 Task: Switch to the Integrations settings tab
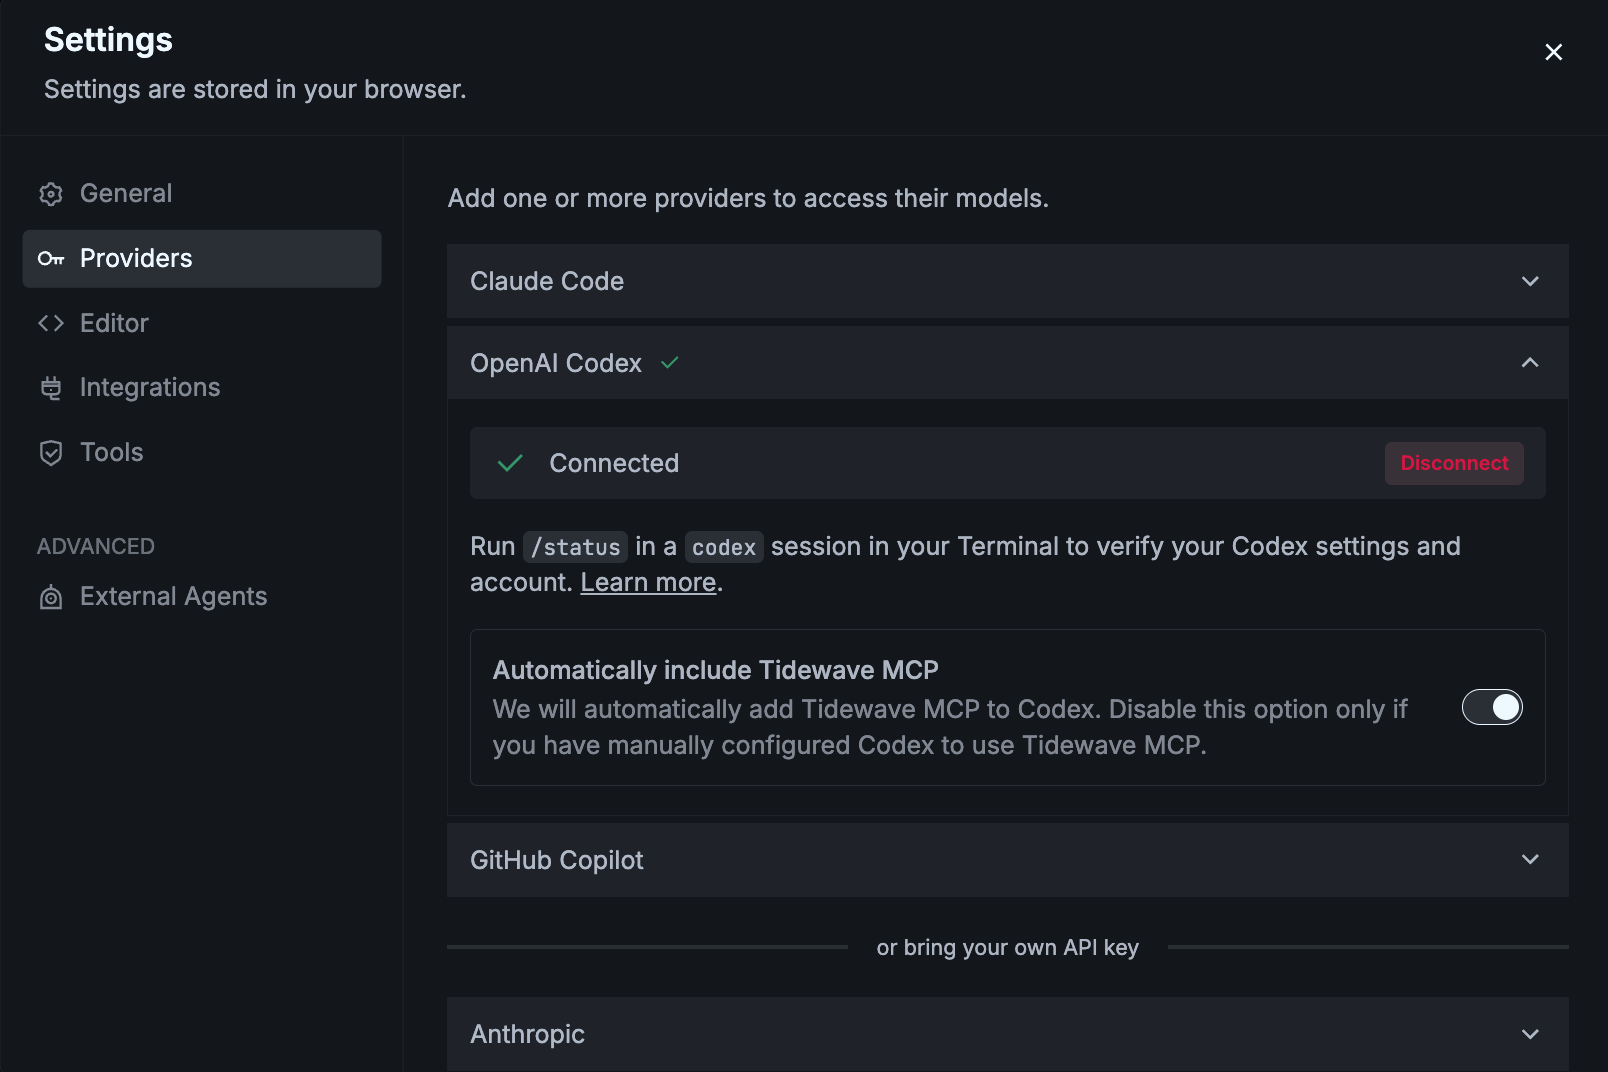[x=150, y=388]
